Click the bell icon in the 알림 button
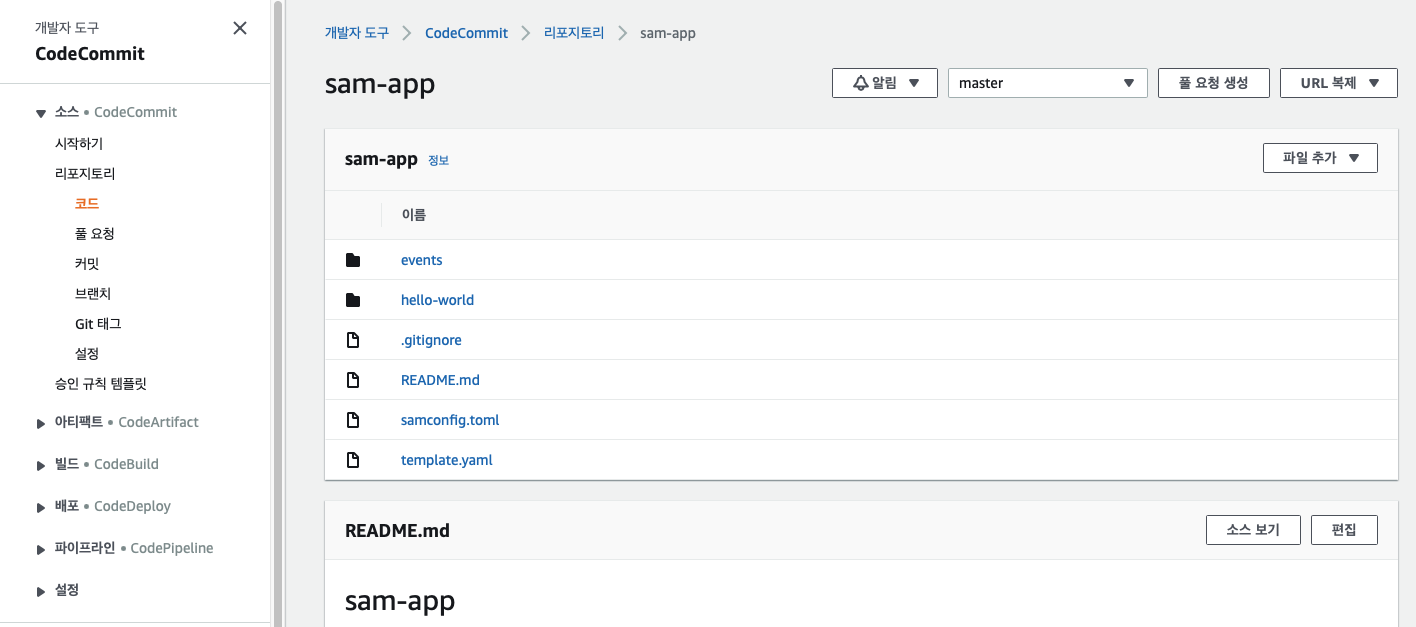The image size is (1416, 627). coord(860,83)
